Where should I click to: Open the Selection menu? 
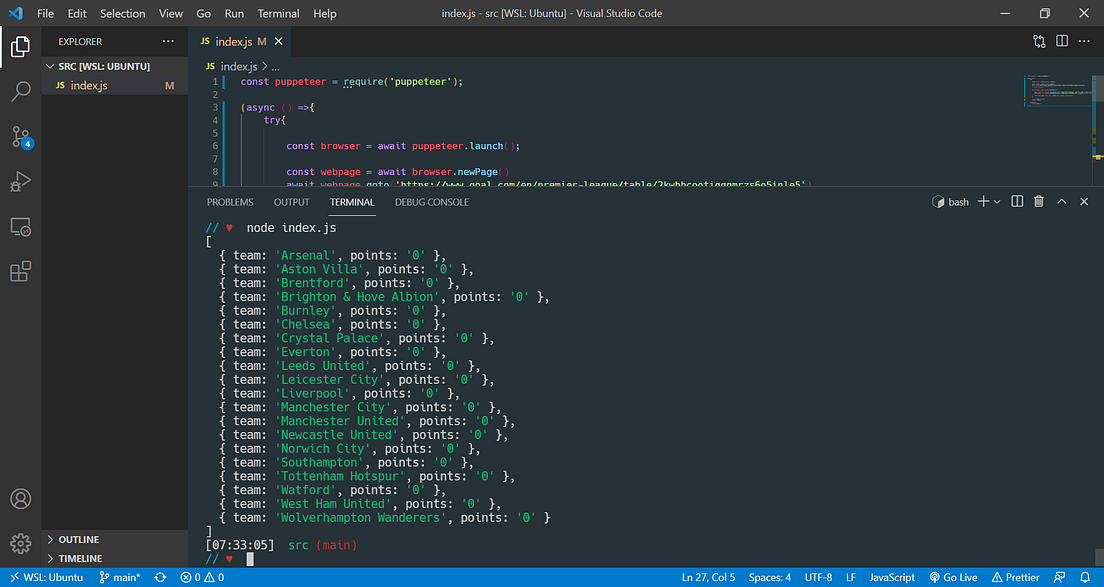click(123, 13)
